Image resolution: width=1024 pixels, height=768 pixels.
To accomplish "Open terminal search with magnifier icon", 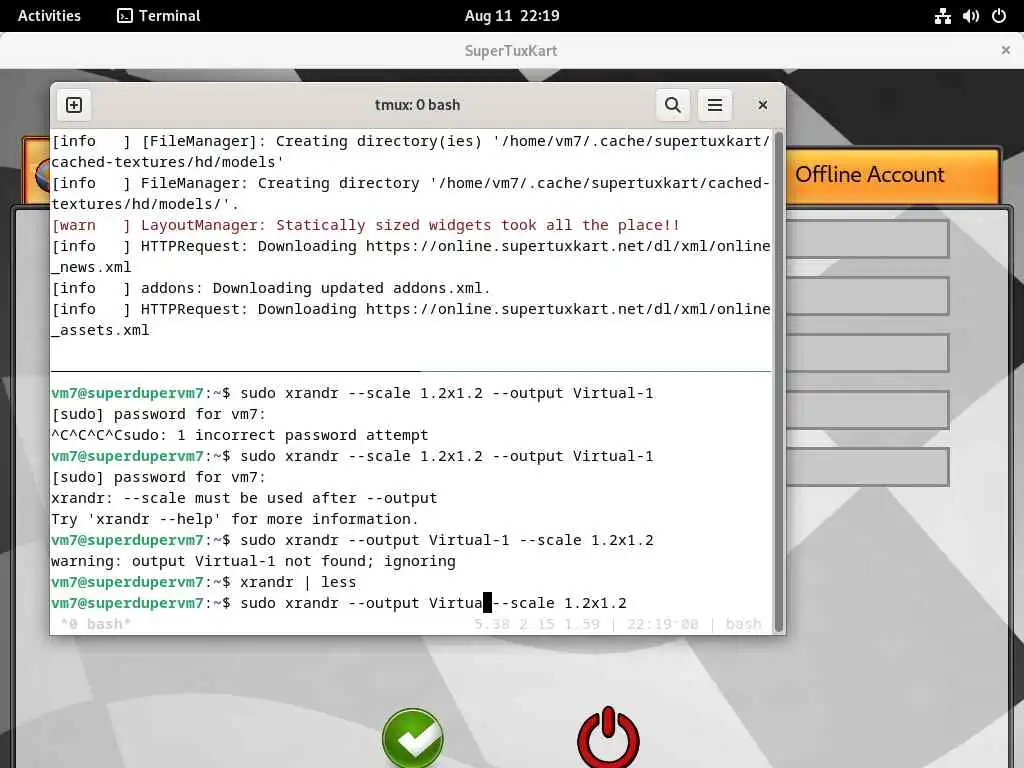I will click(x=673, y=105).
